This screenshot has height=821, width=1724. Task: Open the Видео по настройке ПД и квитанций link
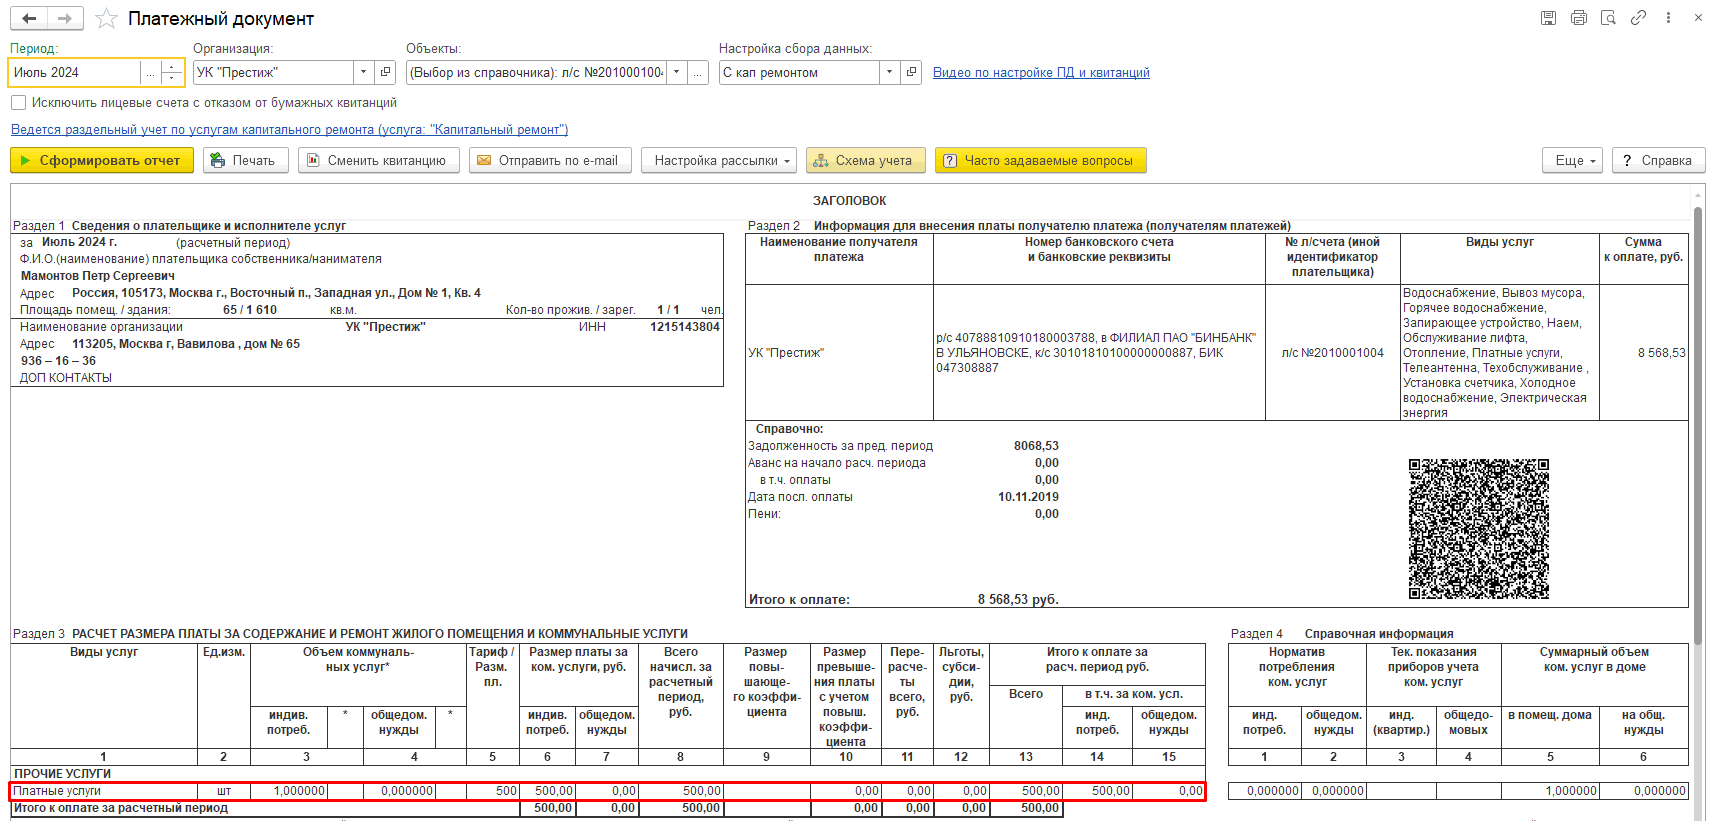[x=1041, y=73]
